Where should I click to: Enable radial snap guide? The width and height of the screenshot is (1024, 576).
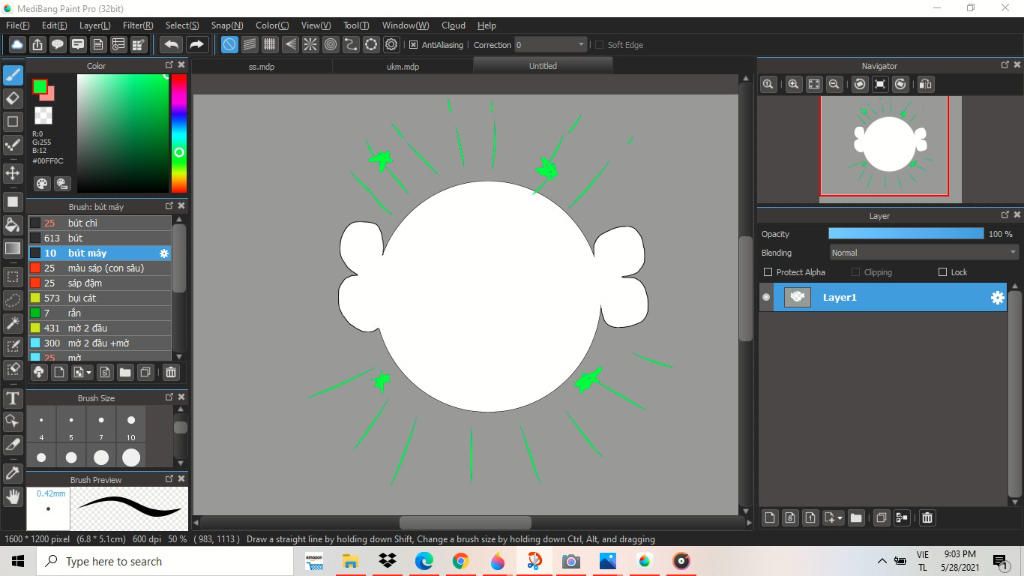310,44
